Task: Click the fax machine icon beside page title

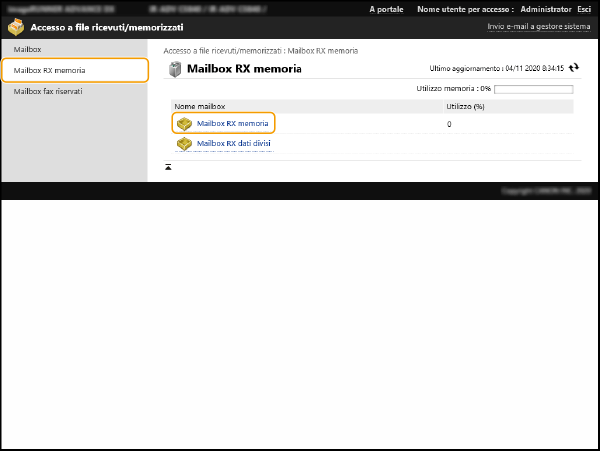Action: pyautogui.click(x=175, y=69)
